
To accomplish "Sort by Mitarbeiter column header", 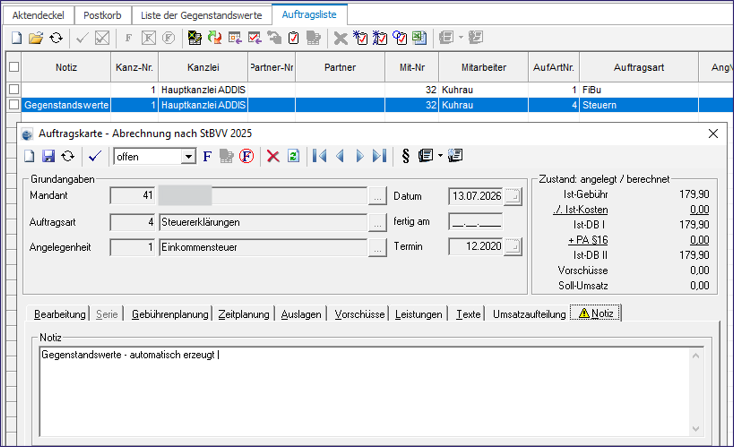I will [x=484, y=67].
